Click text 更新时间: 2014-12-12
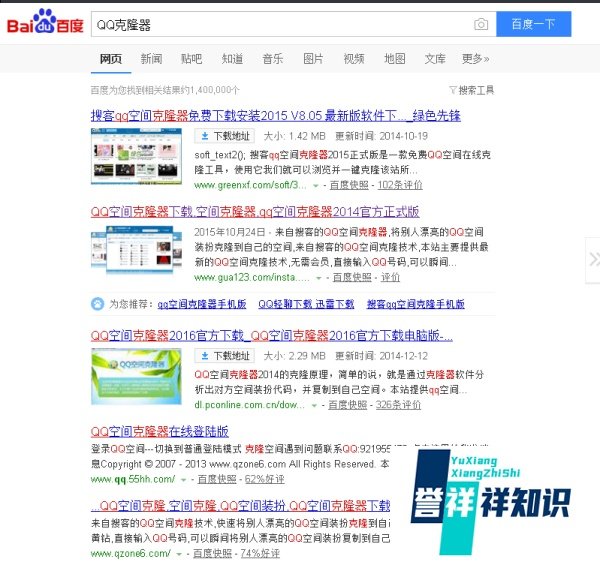Image resolution: width=600 pixels, height=568 pixels. [381, 356]
